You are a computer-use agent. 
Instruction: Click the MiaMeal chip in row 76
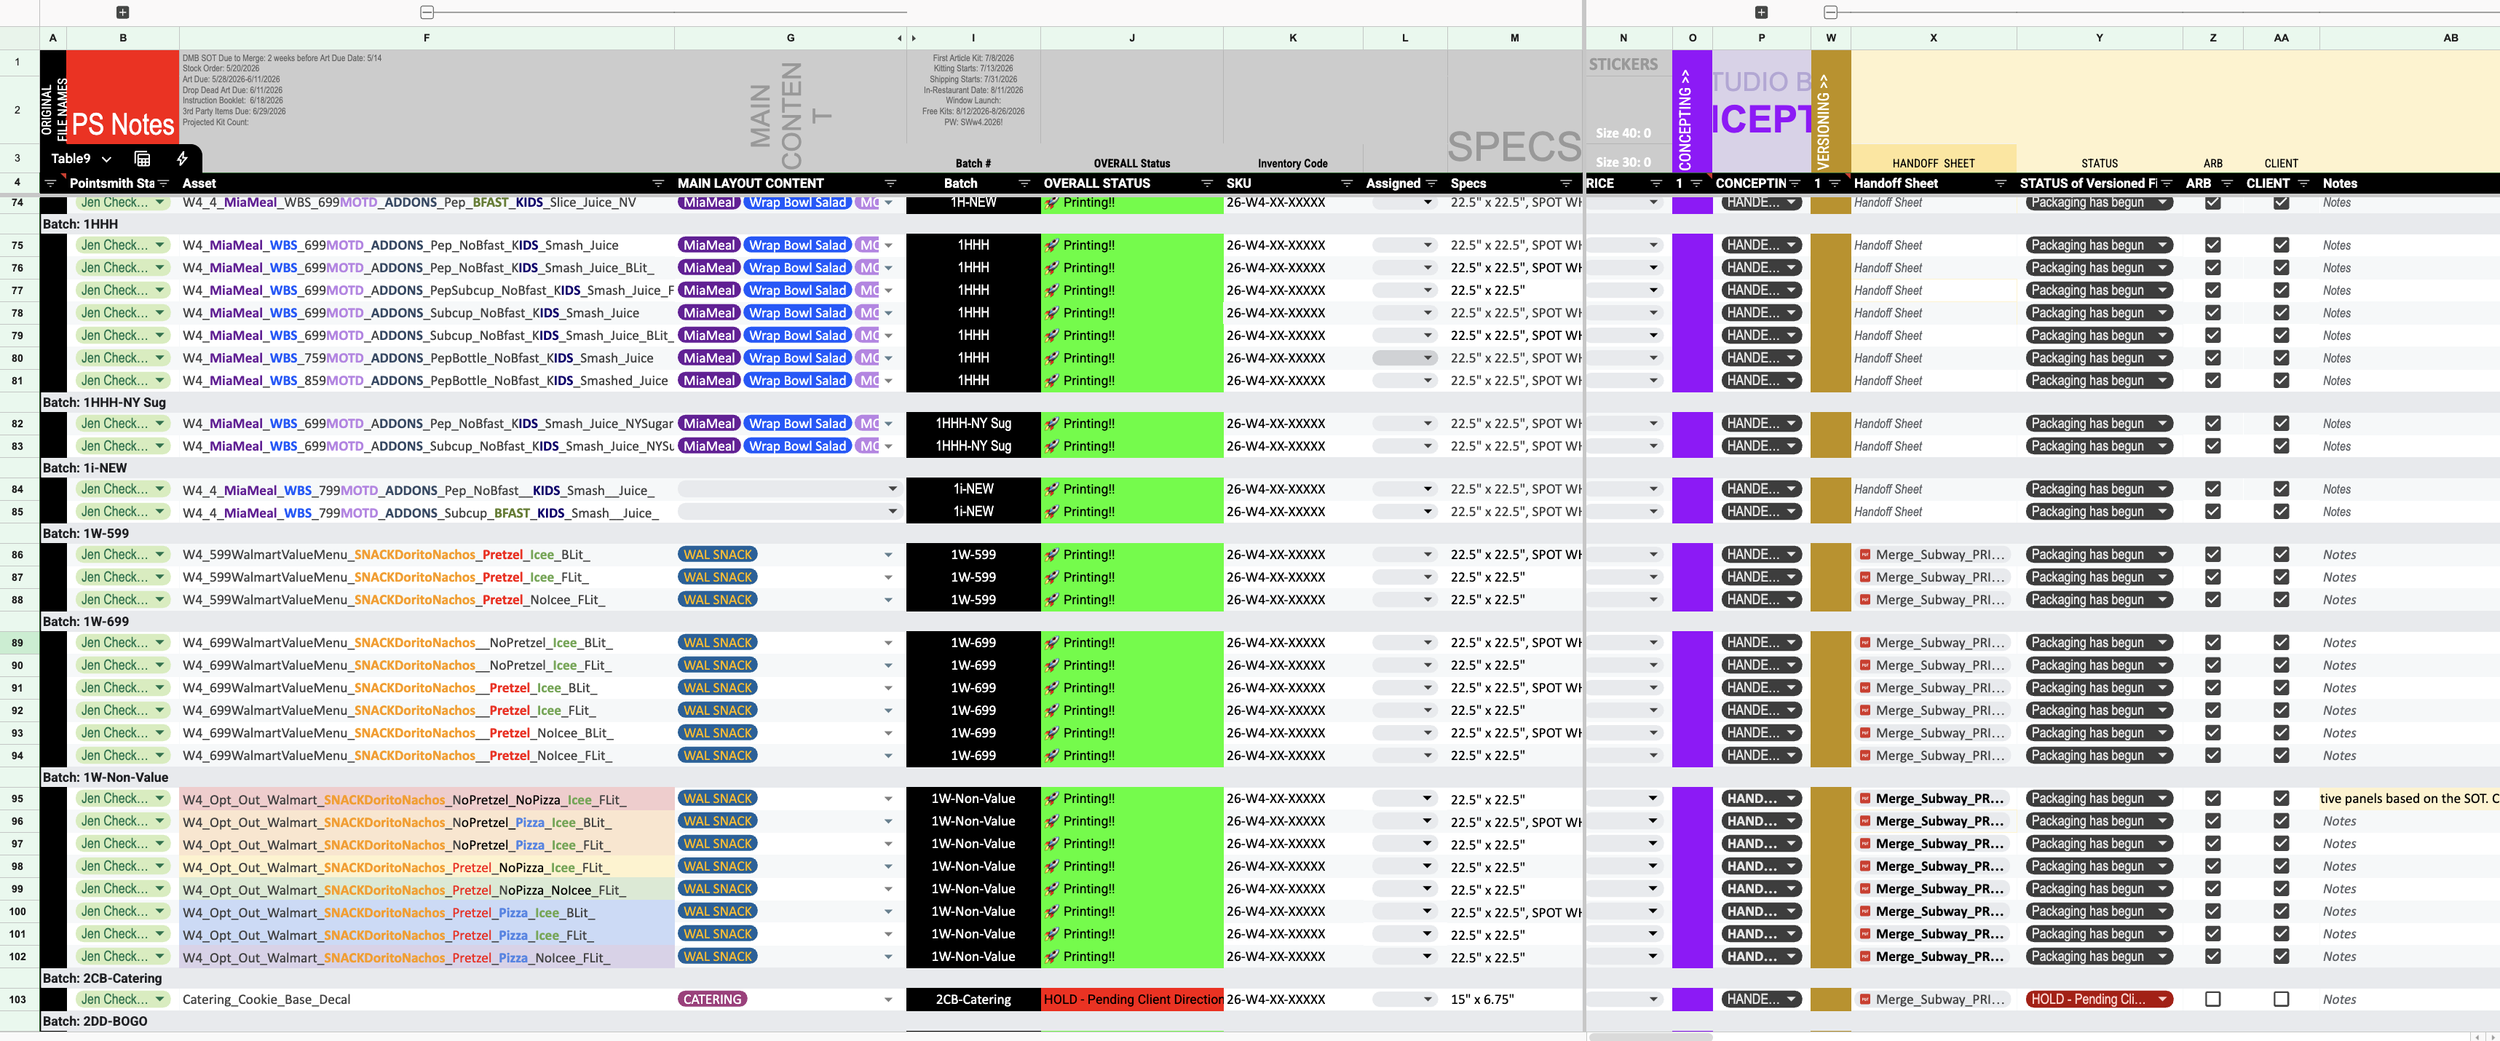tap(709, 268)
